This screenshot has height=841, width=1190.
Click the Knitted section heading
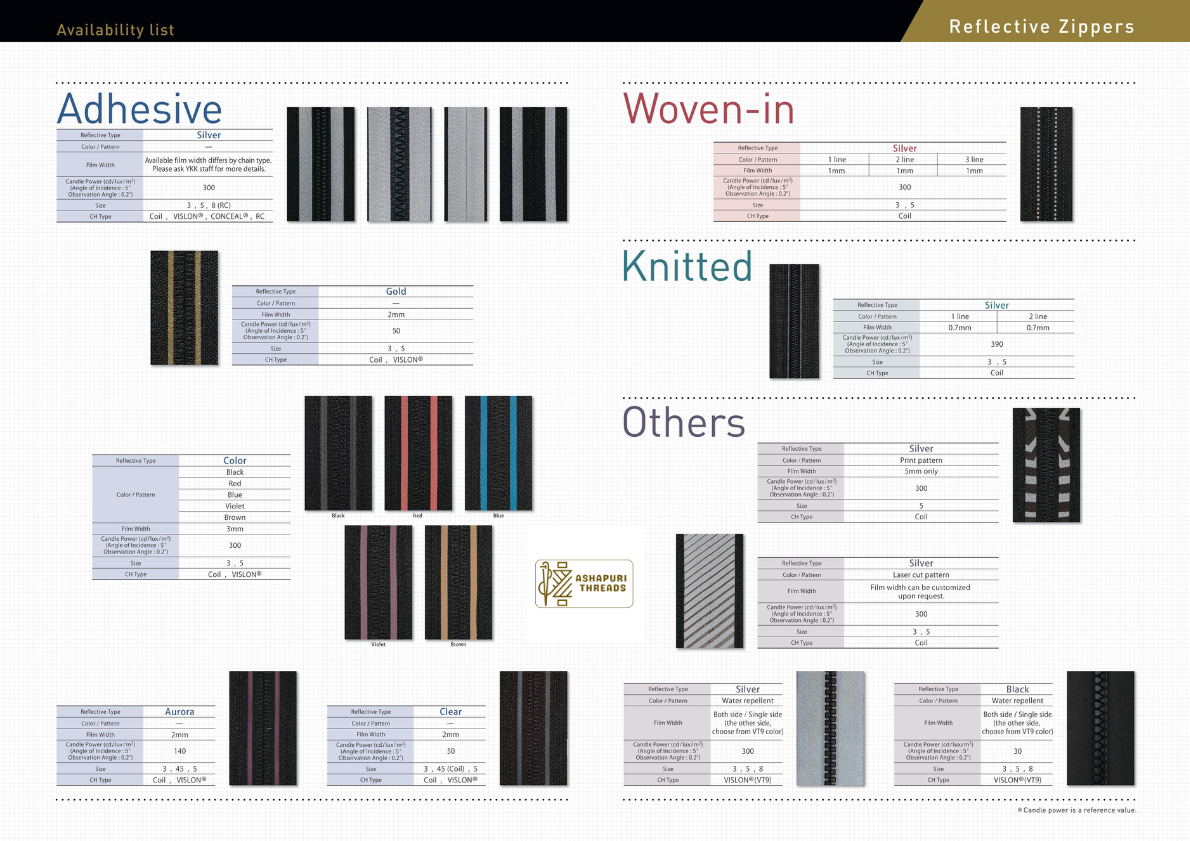click(687, 267)
